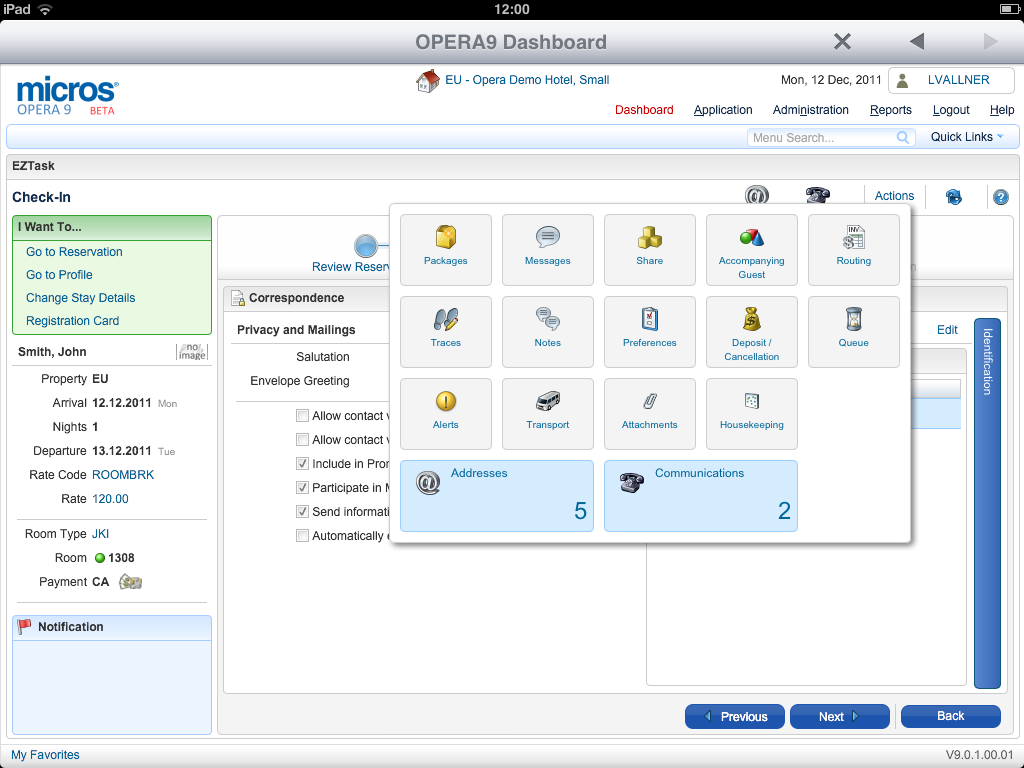Select Go to Profile link

tap(59, 275)
